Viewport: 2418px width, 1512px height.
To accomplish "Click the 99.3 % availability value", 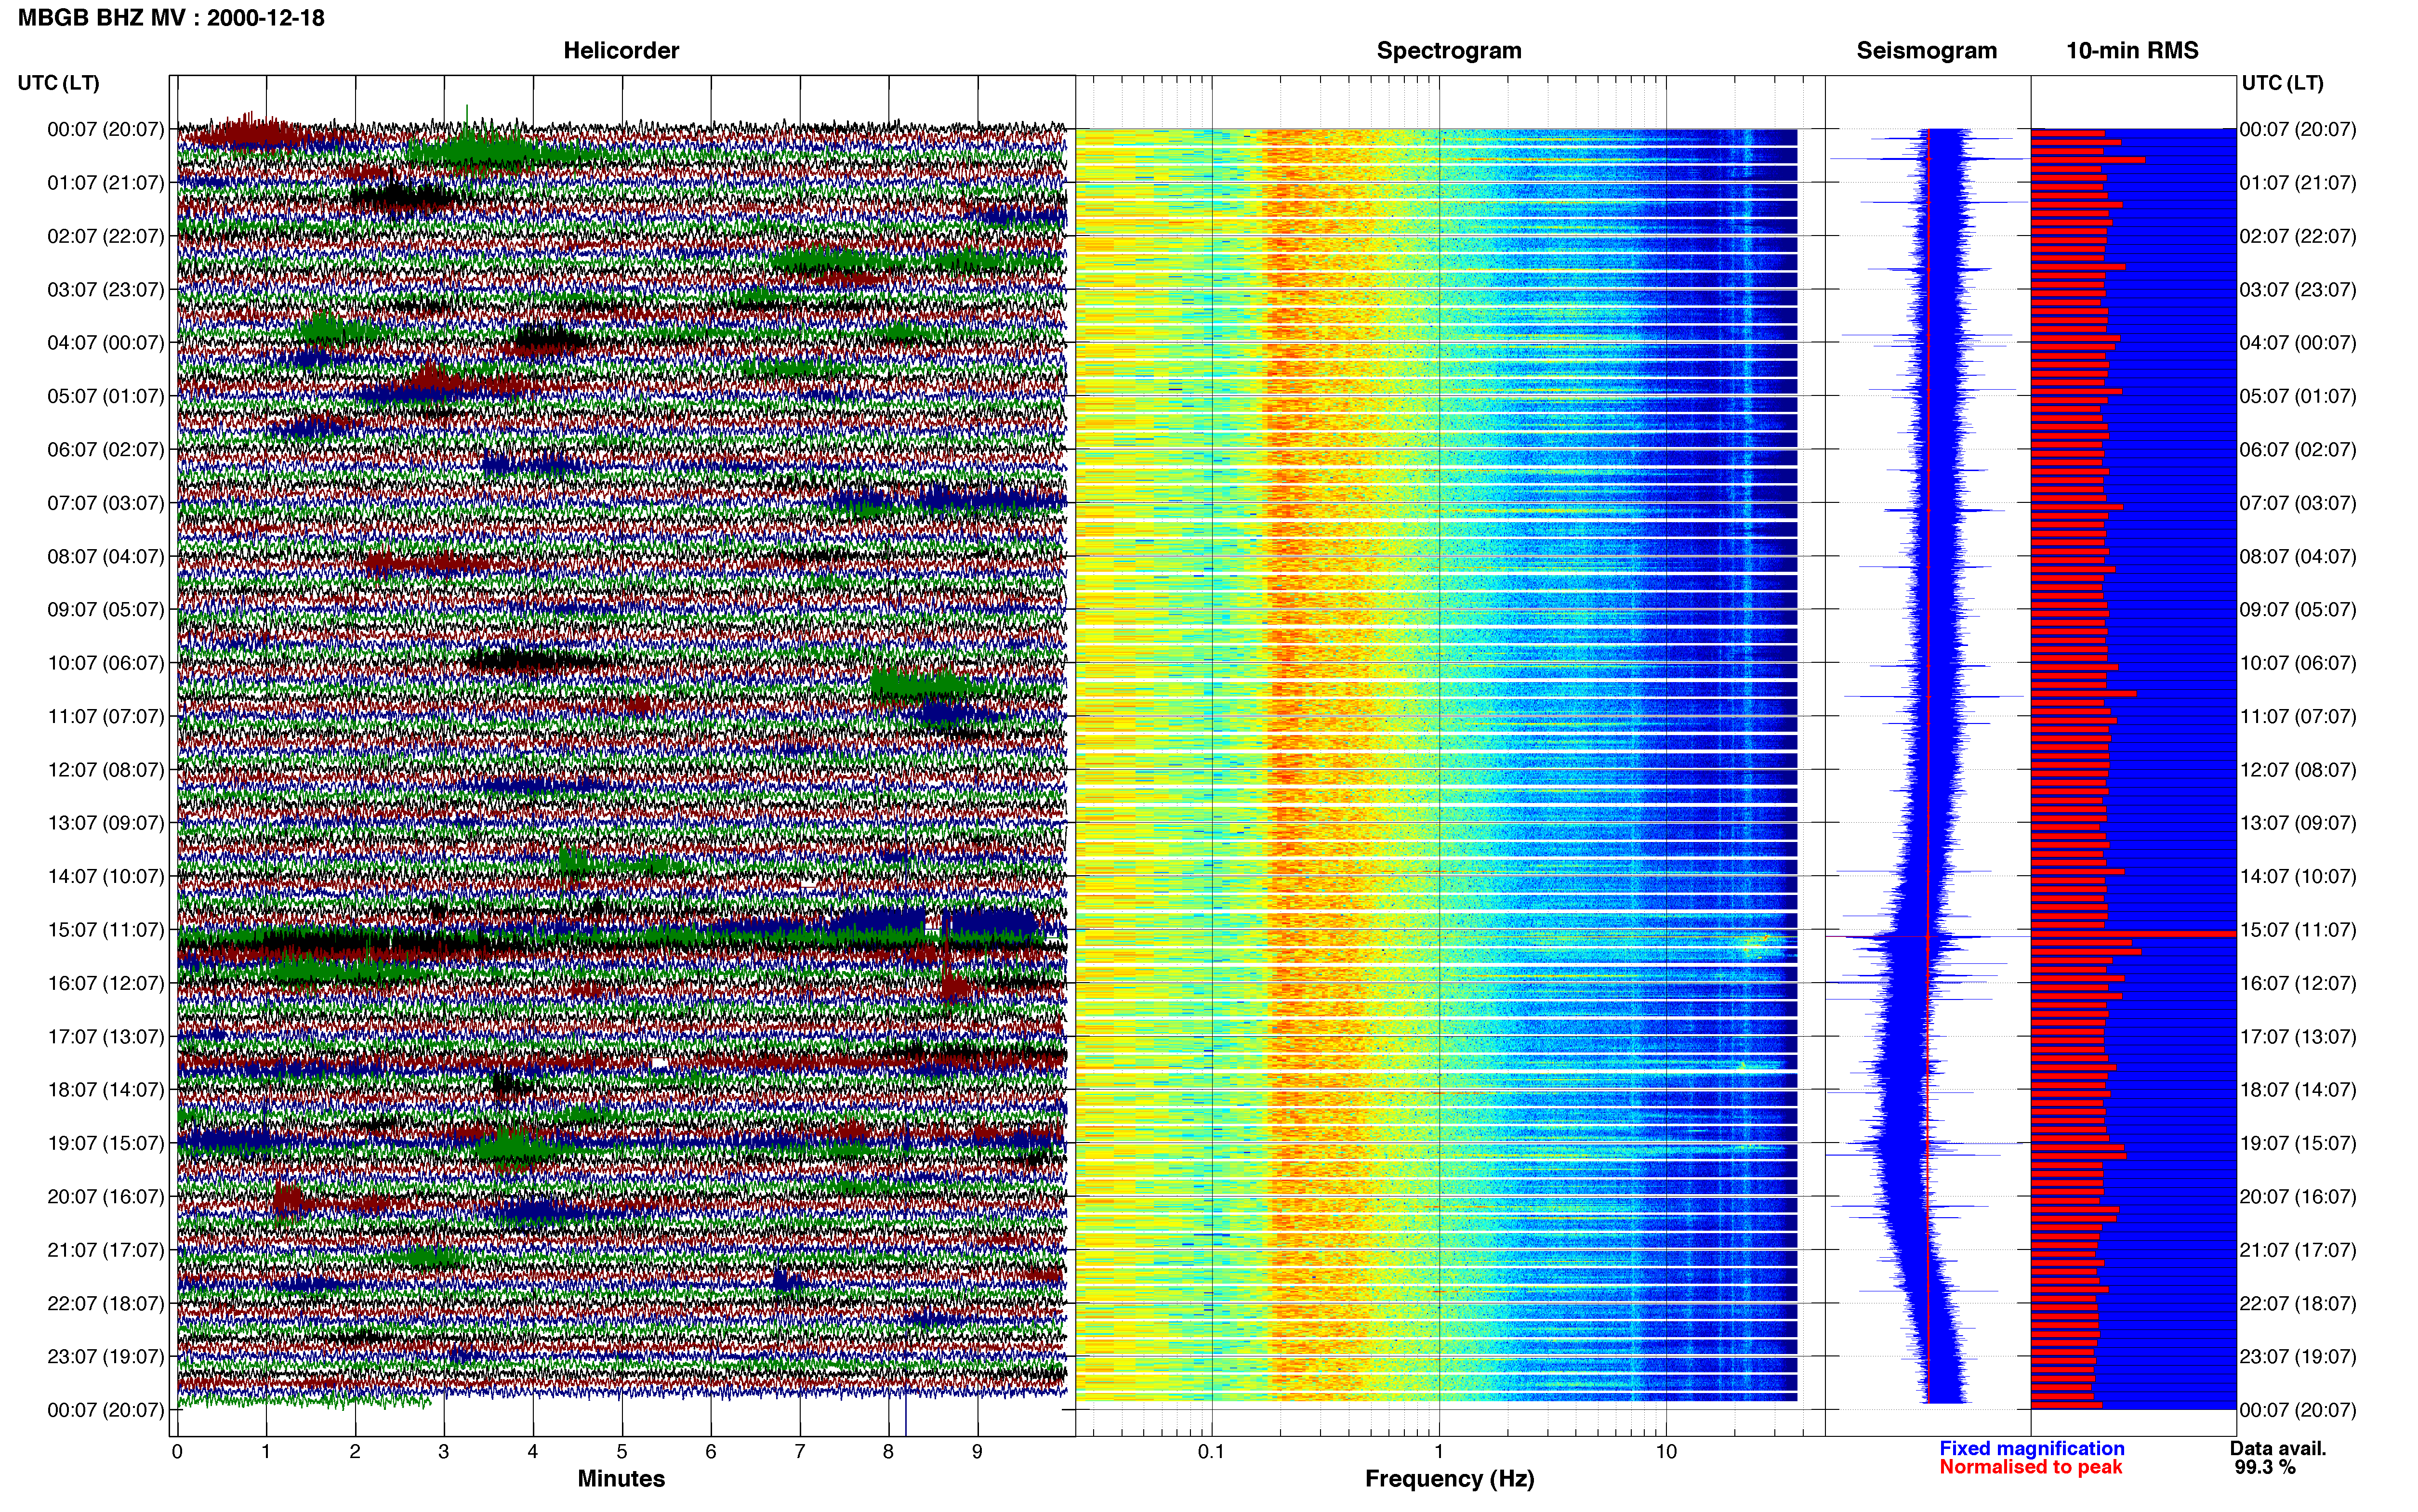I will click(x=2265, y=1467).
